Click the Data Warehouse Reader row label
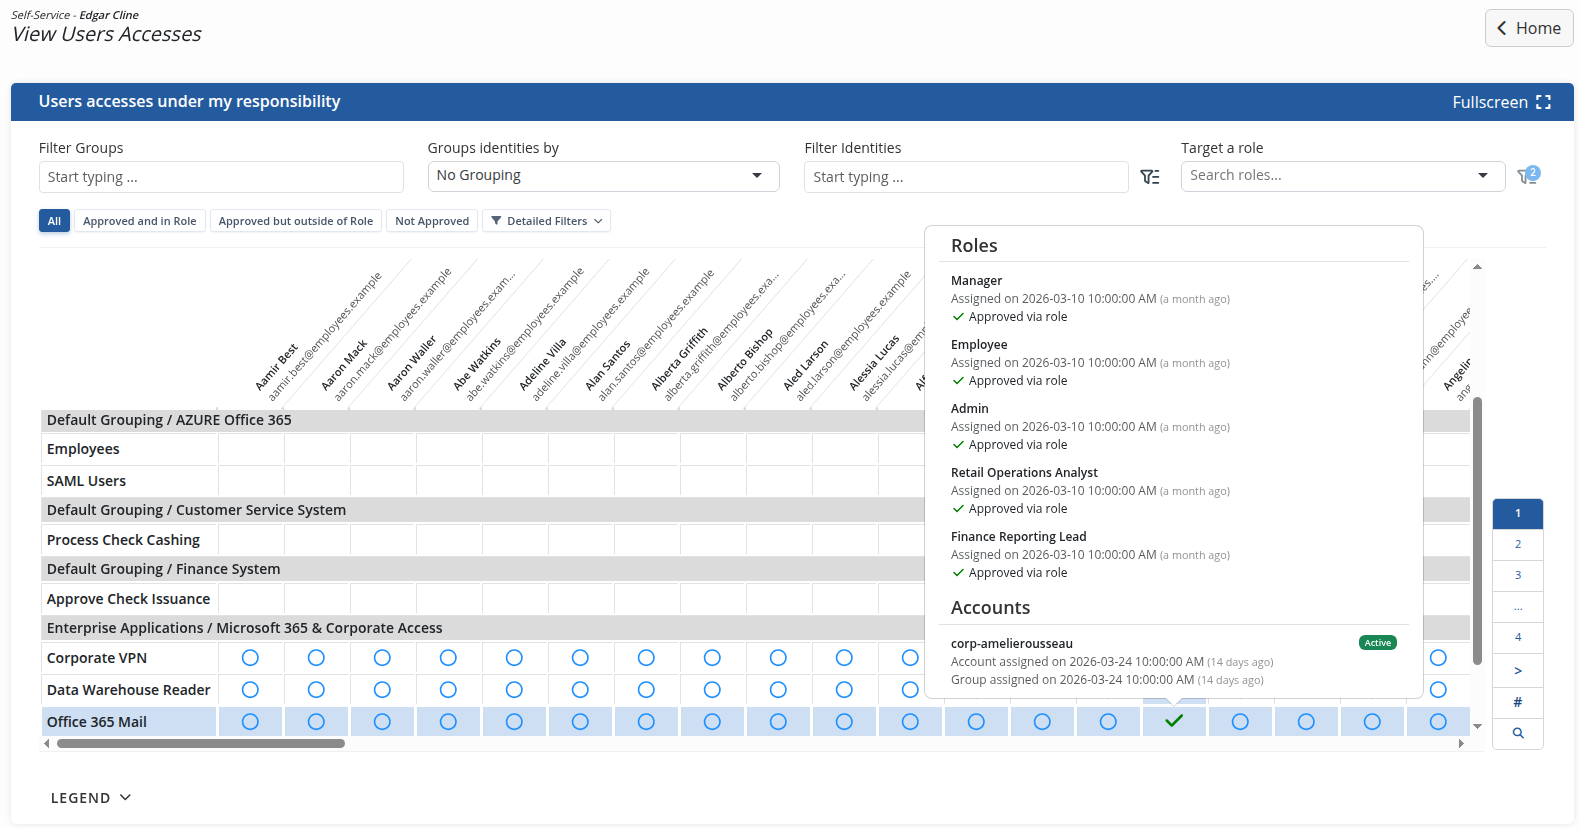1579x828 pixels. click(x=129, y=690)
